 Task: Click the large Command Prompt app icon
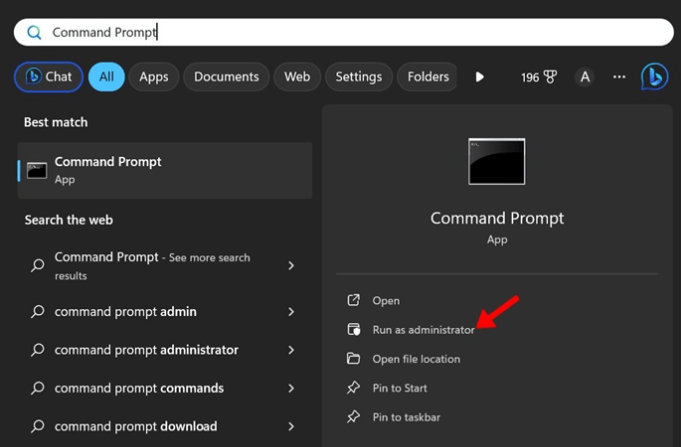(496, 161)
